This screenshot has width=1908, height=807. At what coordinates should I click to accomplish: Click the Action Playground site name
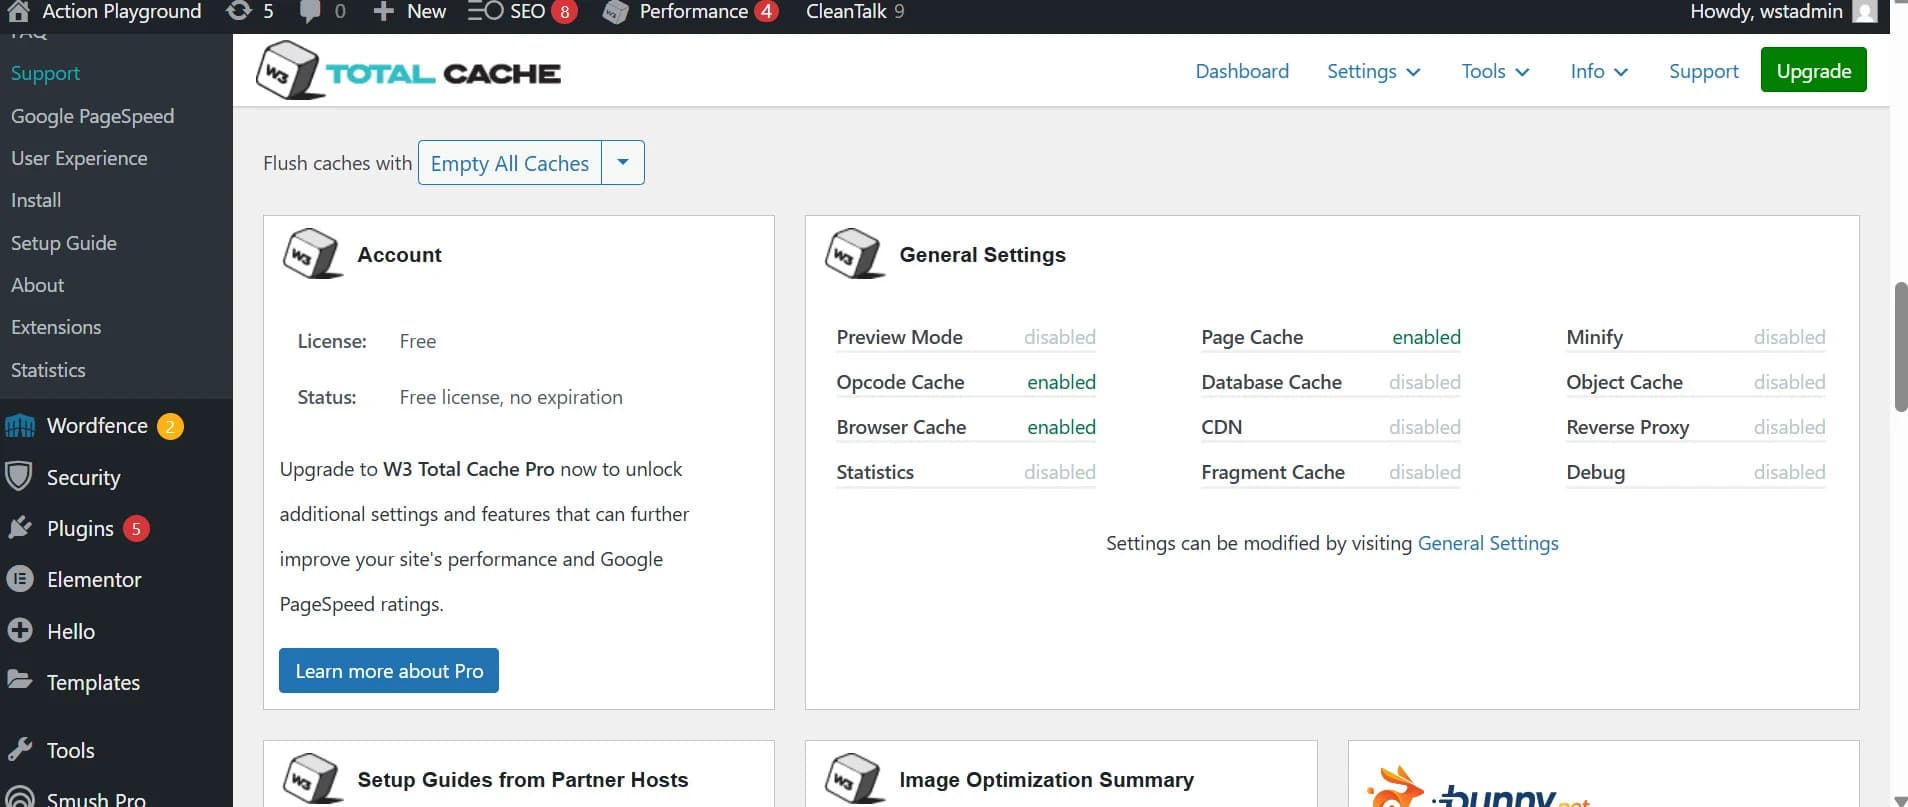point(121,11)
